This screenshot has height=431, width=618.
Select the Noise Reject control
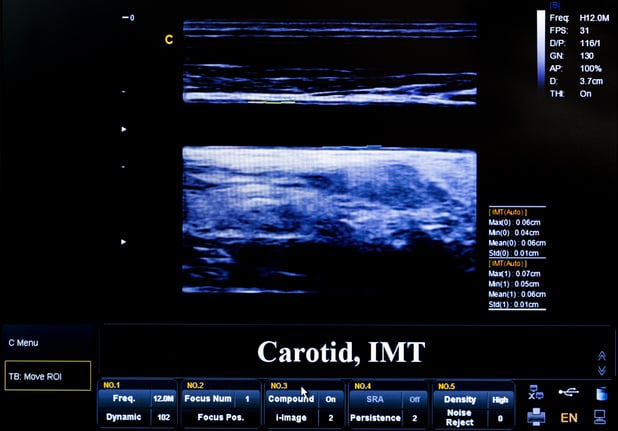(x=460, y=418)
